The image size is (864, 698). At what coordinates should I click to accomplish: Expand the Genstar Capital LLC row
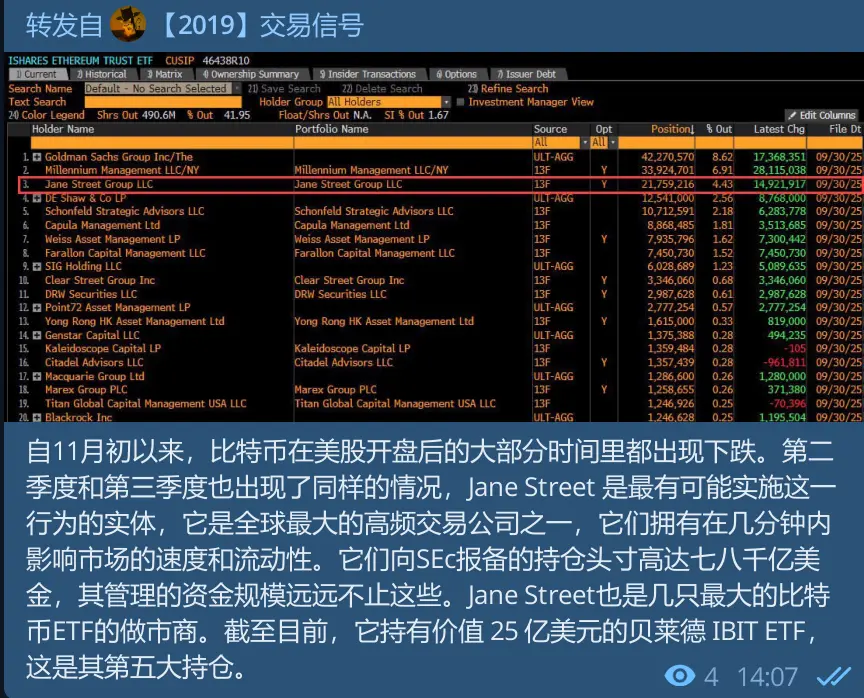pyautogui.click(x=37, y=336)
